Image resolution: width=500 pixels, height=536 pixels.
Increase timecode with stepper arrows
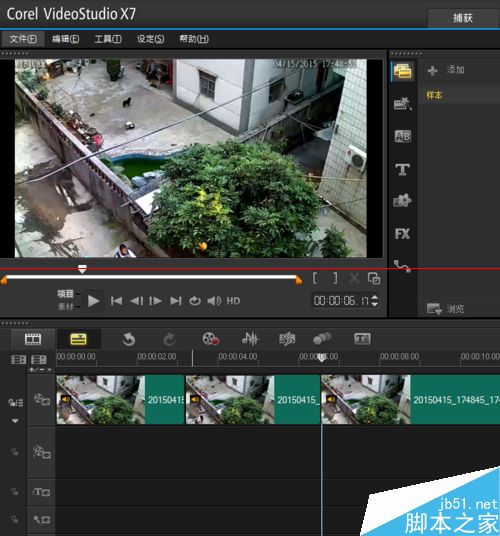click(x=375, y=297)
